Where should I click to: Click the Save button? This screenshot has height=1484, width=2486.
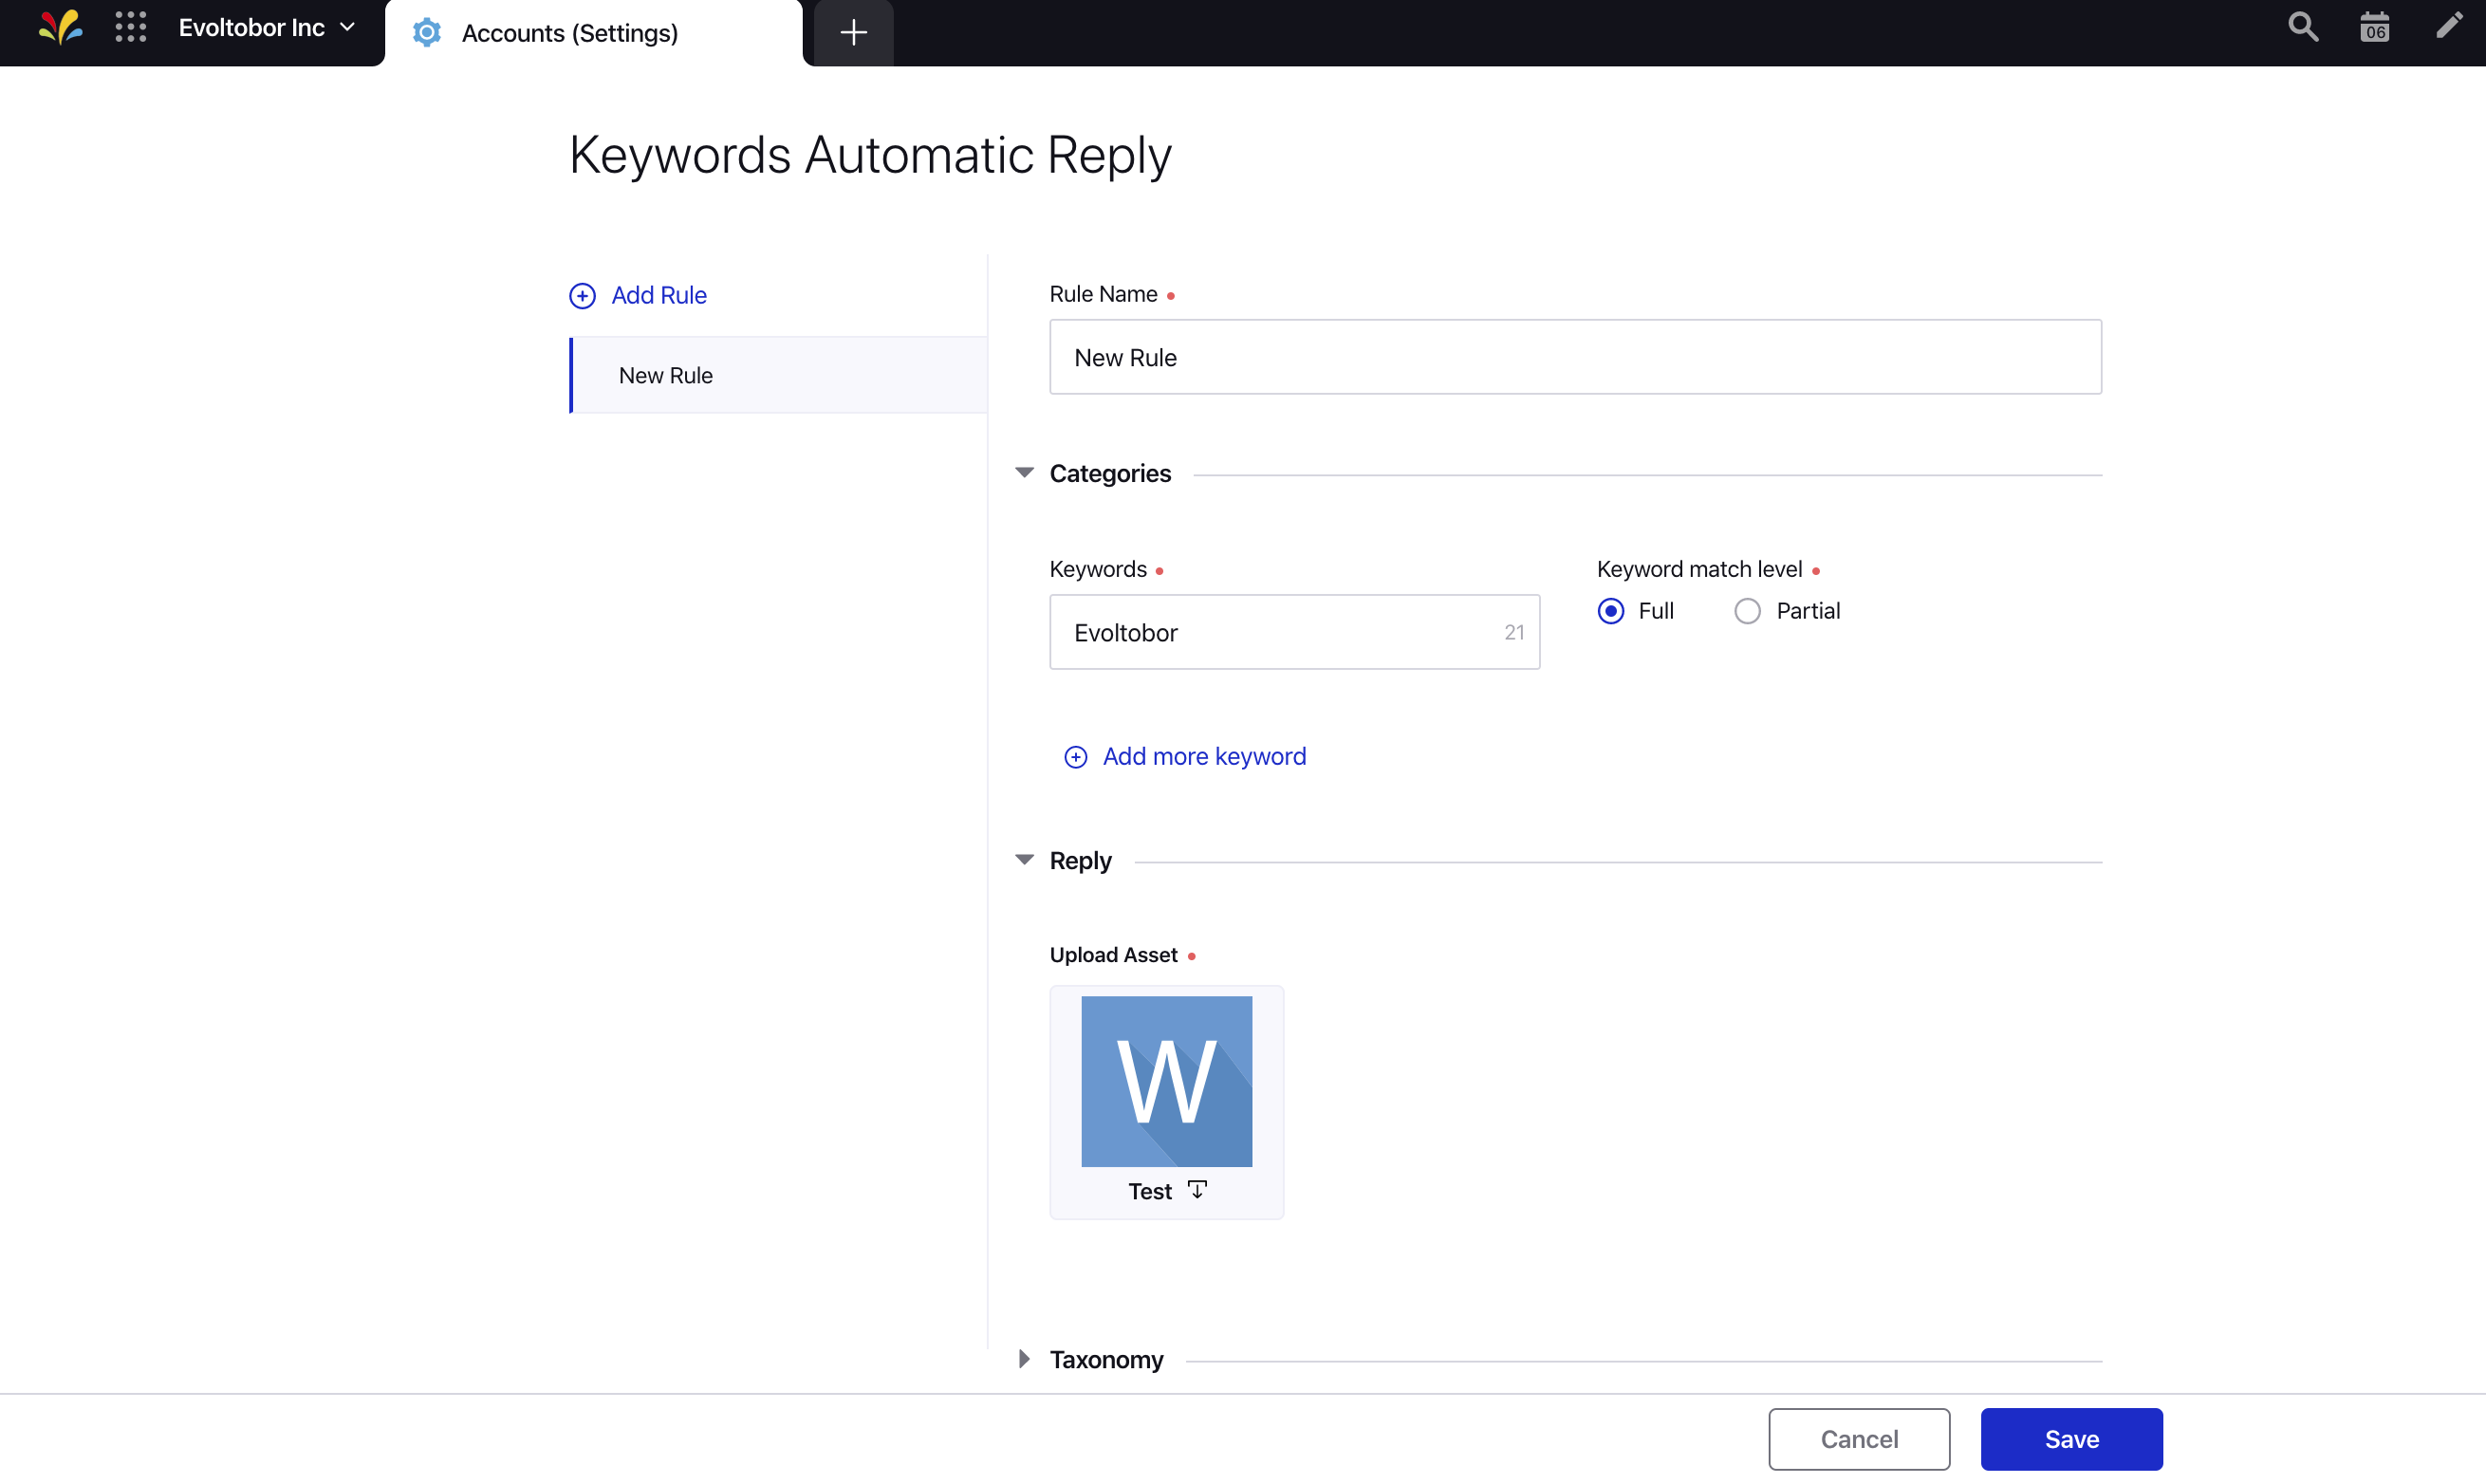[2070, 1438]
